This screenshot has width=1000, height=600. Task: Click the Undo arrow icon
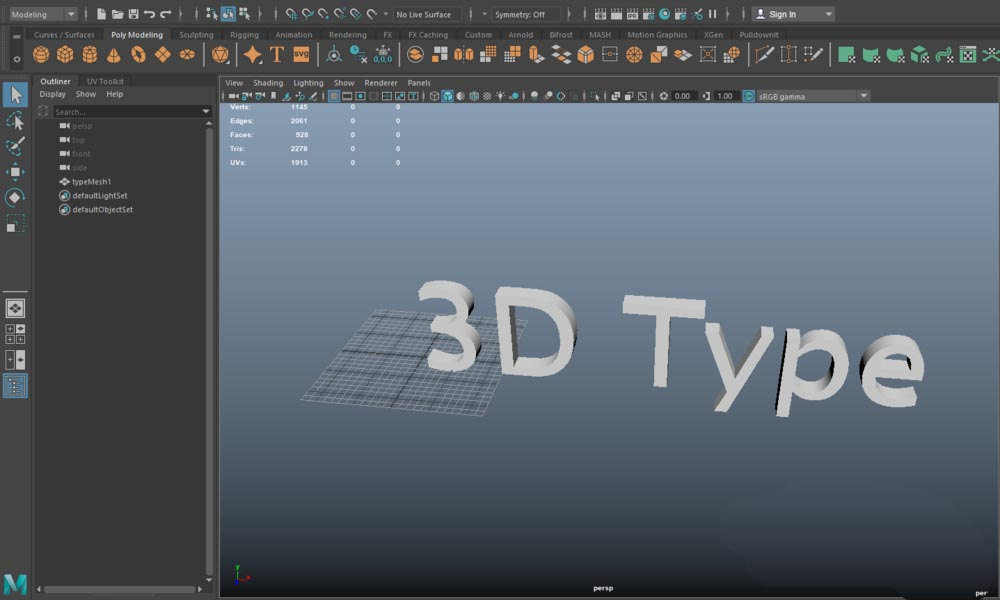click(149, 14)
